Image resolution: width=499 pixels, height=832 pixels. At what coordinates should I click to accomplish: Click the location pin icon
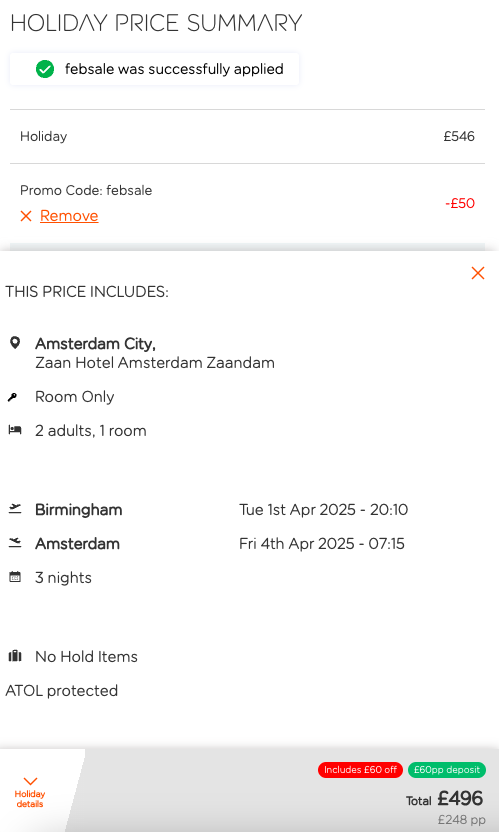15,343
